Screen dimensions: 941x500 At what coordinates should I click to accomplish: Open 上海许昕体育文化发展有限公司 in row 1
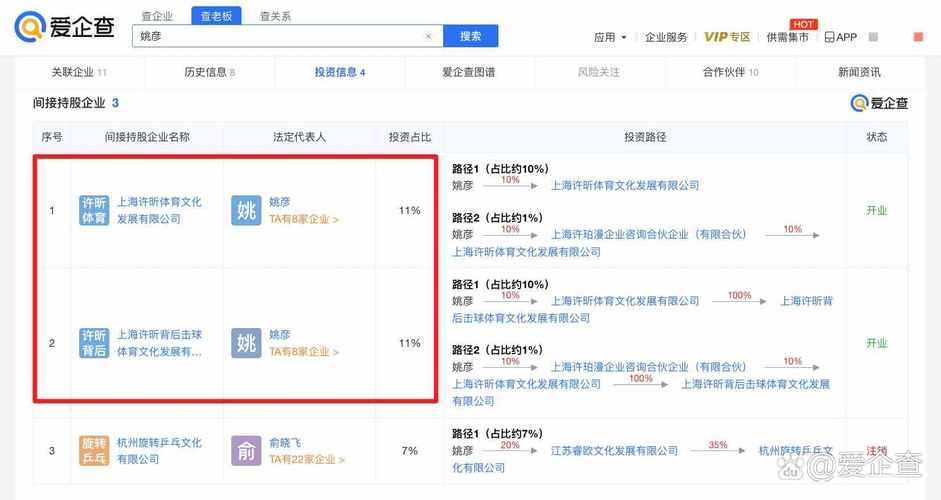point(159,210)
